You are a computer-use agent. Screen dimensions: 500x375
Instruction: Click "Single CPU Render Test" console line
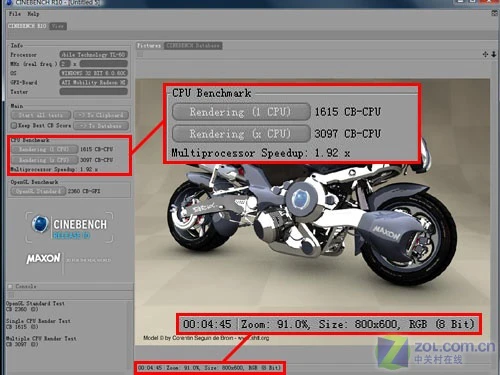tap(38, 321)
